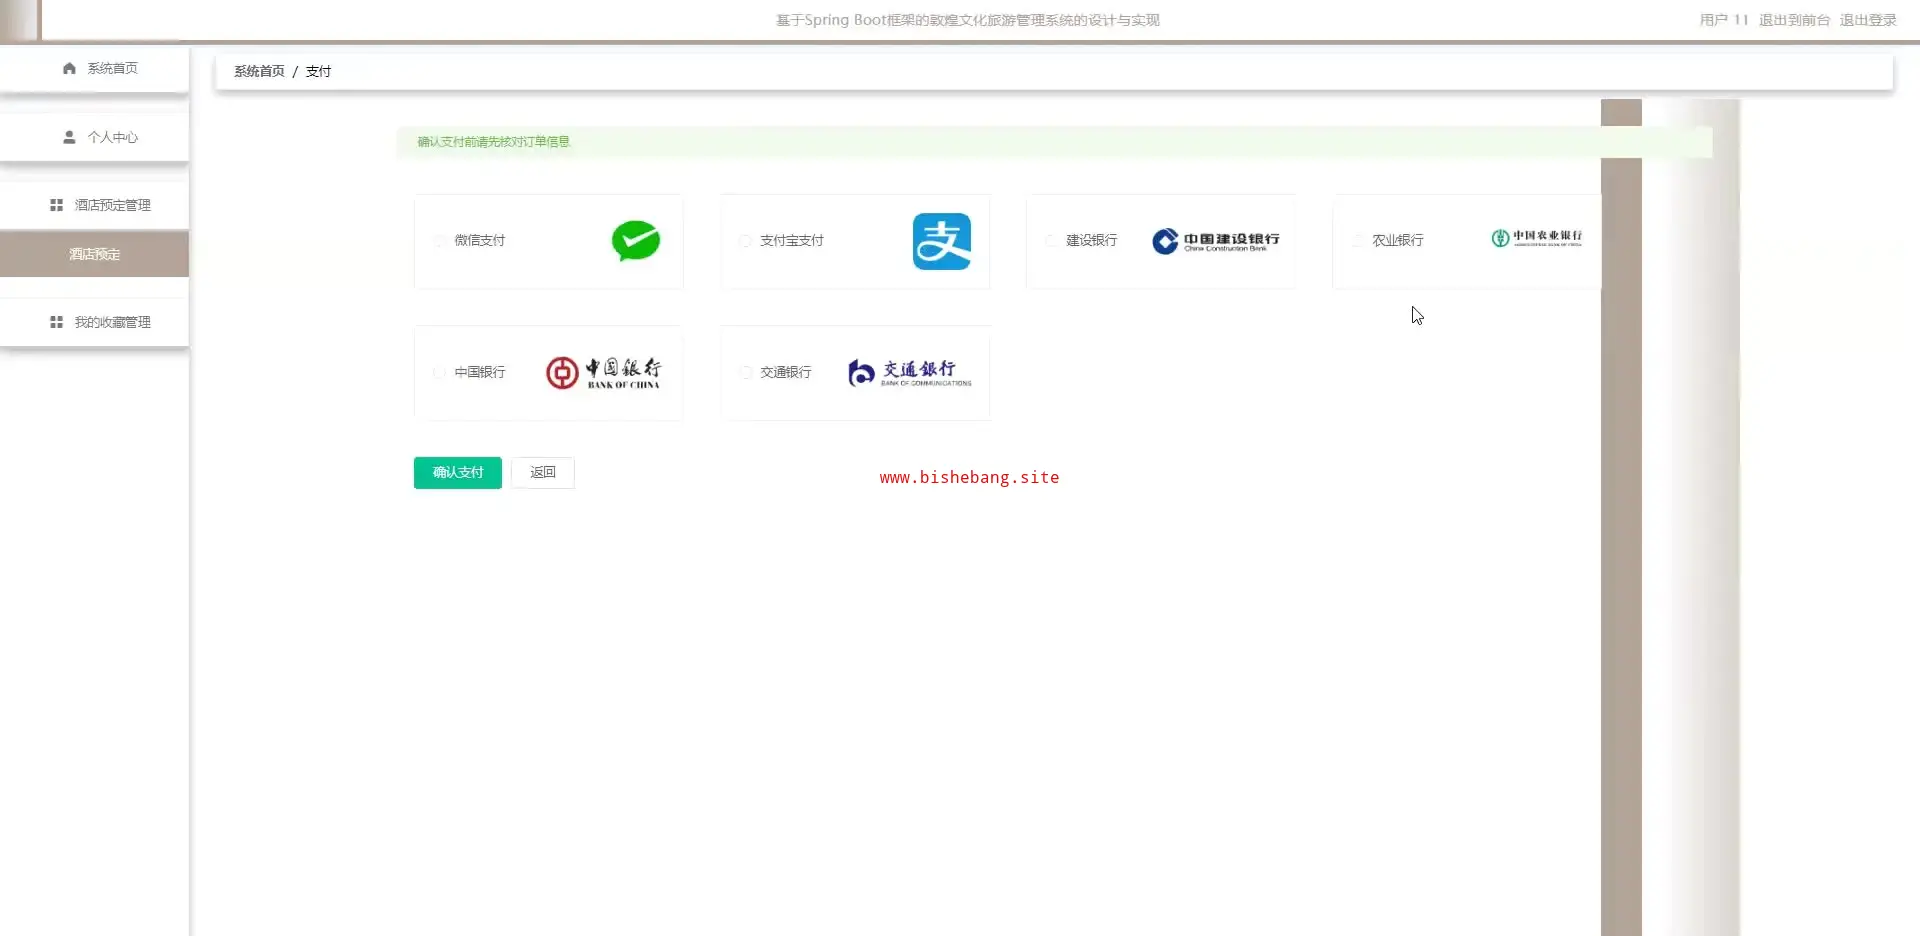Expand the 我的收藏管理 sidebar menu
Screen dimensions: 1920x936
pos(95,322)
